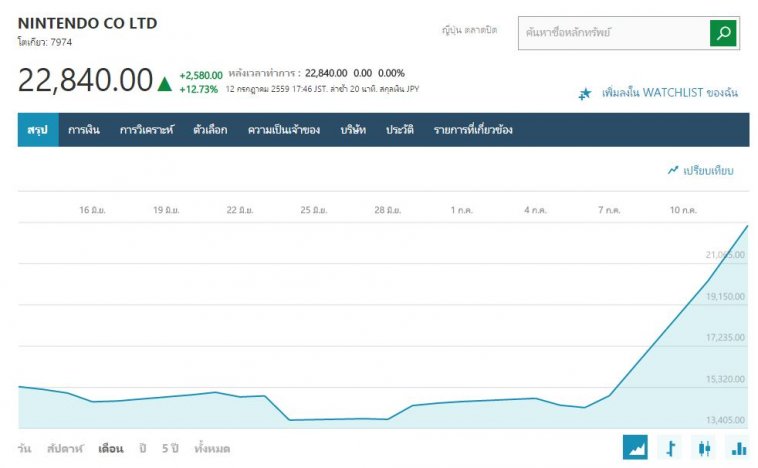This screenshot has height=468, width=758.
Task: Click the เปรียบเทียบ compare link
Action: tap(708, 171)
